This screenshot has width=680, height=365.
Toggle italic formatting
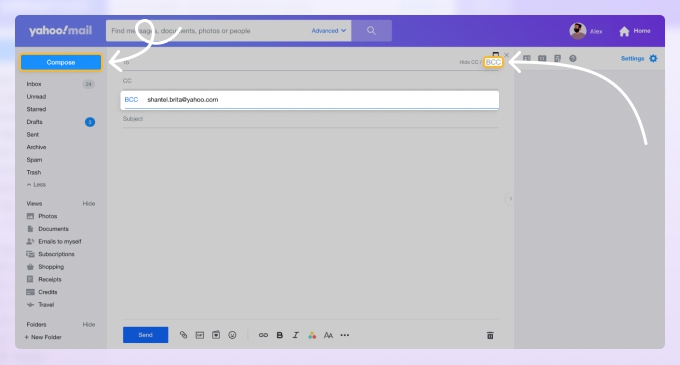(x=296, y=335)
